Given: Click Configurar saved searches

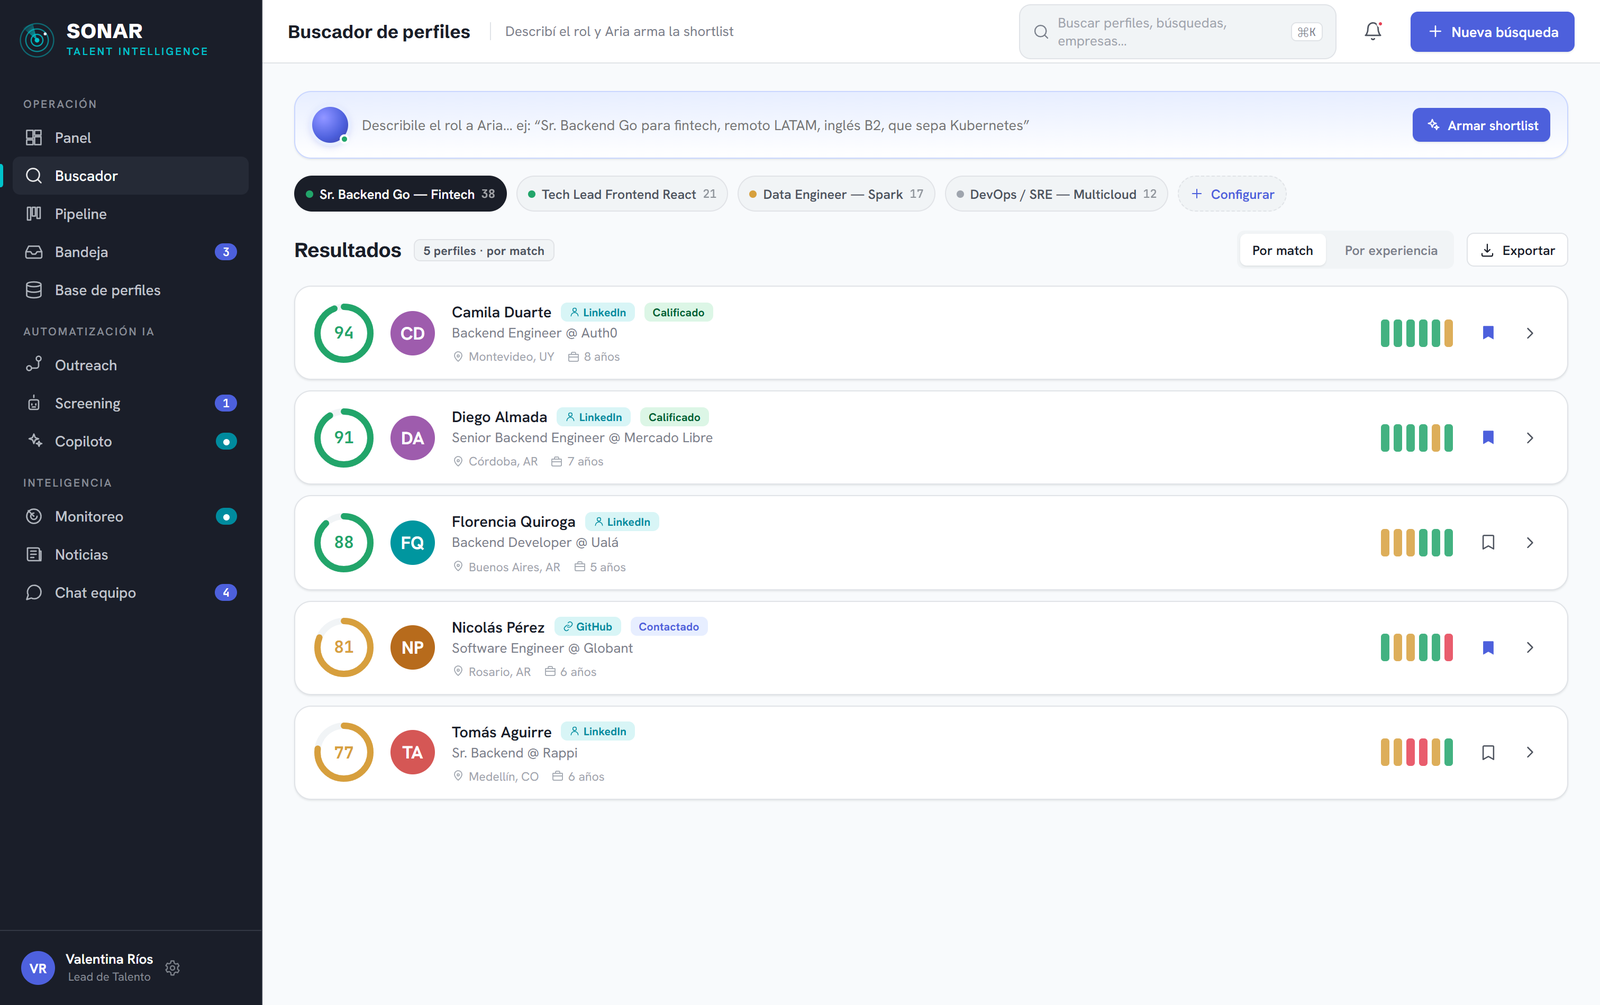Looking at the screenshot, I should pos(1232,194).
